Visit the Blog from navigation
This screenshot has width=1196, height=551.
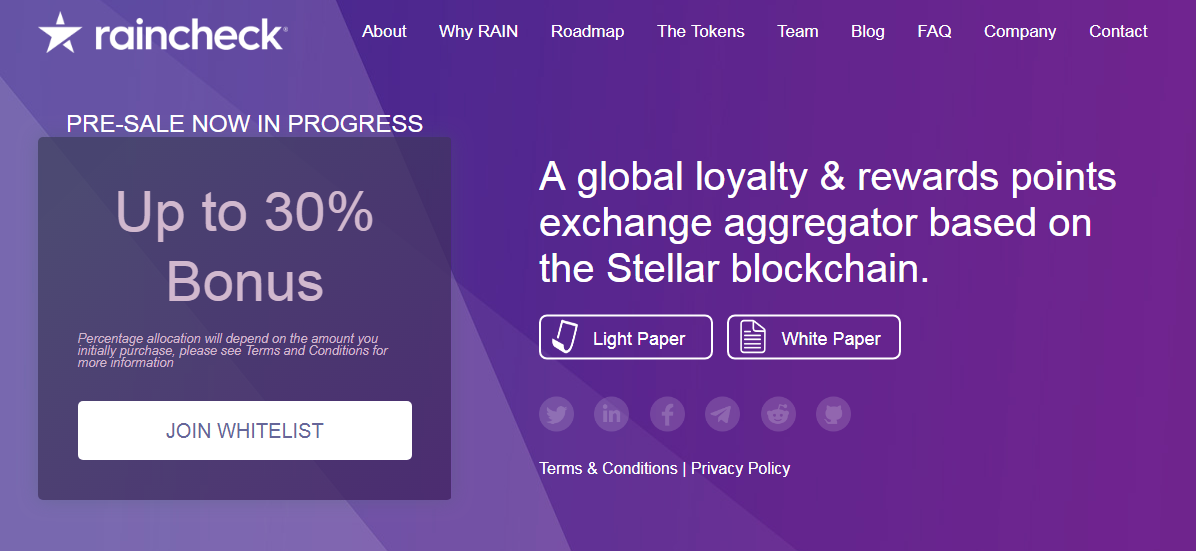[x=868, y=31]
